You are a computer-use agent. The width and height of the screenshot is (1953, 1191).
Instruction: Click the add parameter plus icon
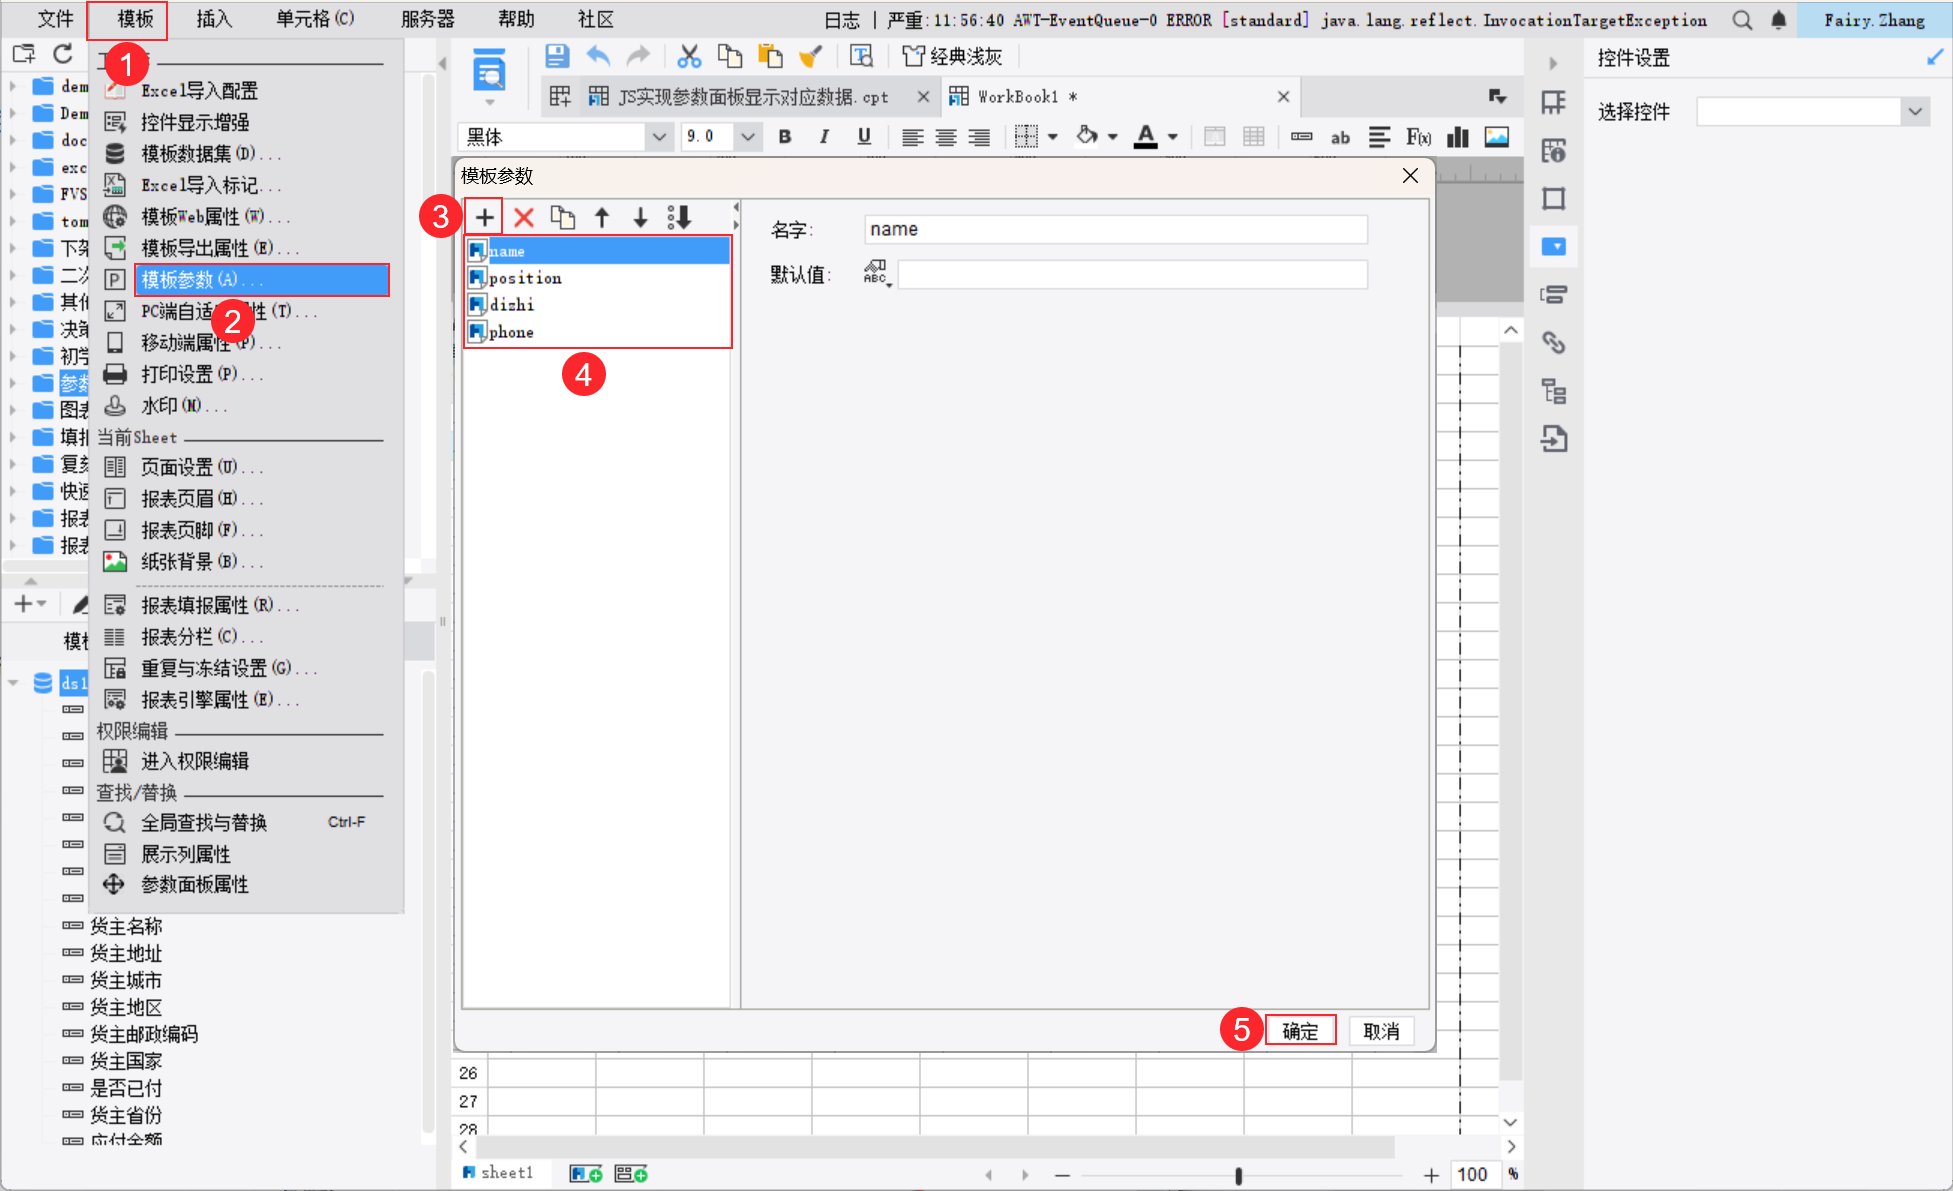485,217
